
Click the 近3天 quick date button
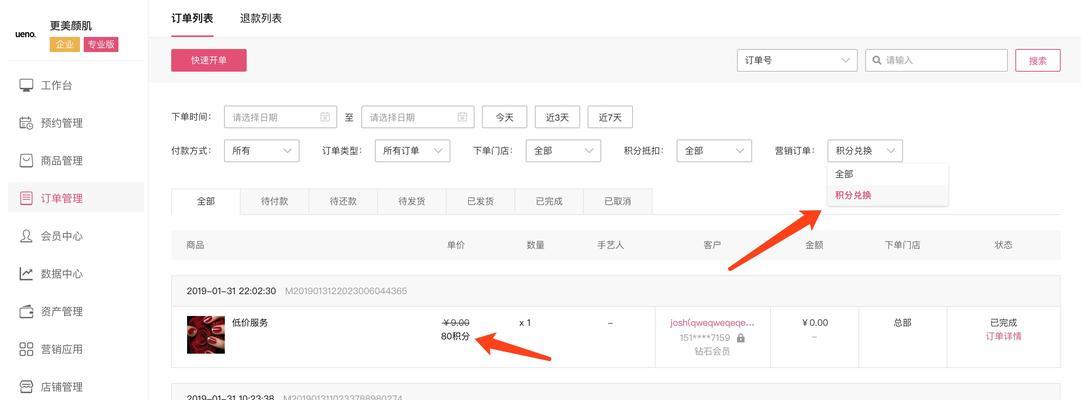[557, 117]
